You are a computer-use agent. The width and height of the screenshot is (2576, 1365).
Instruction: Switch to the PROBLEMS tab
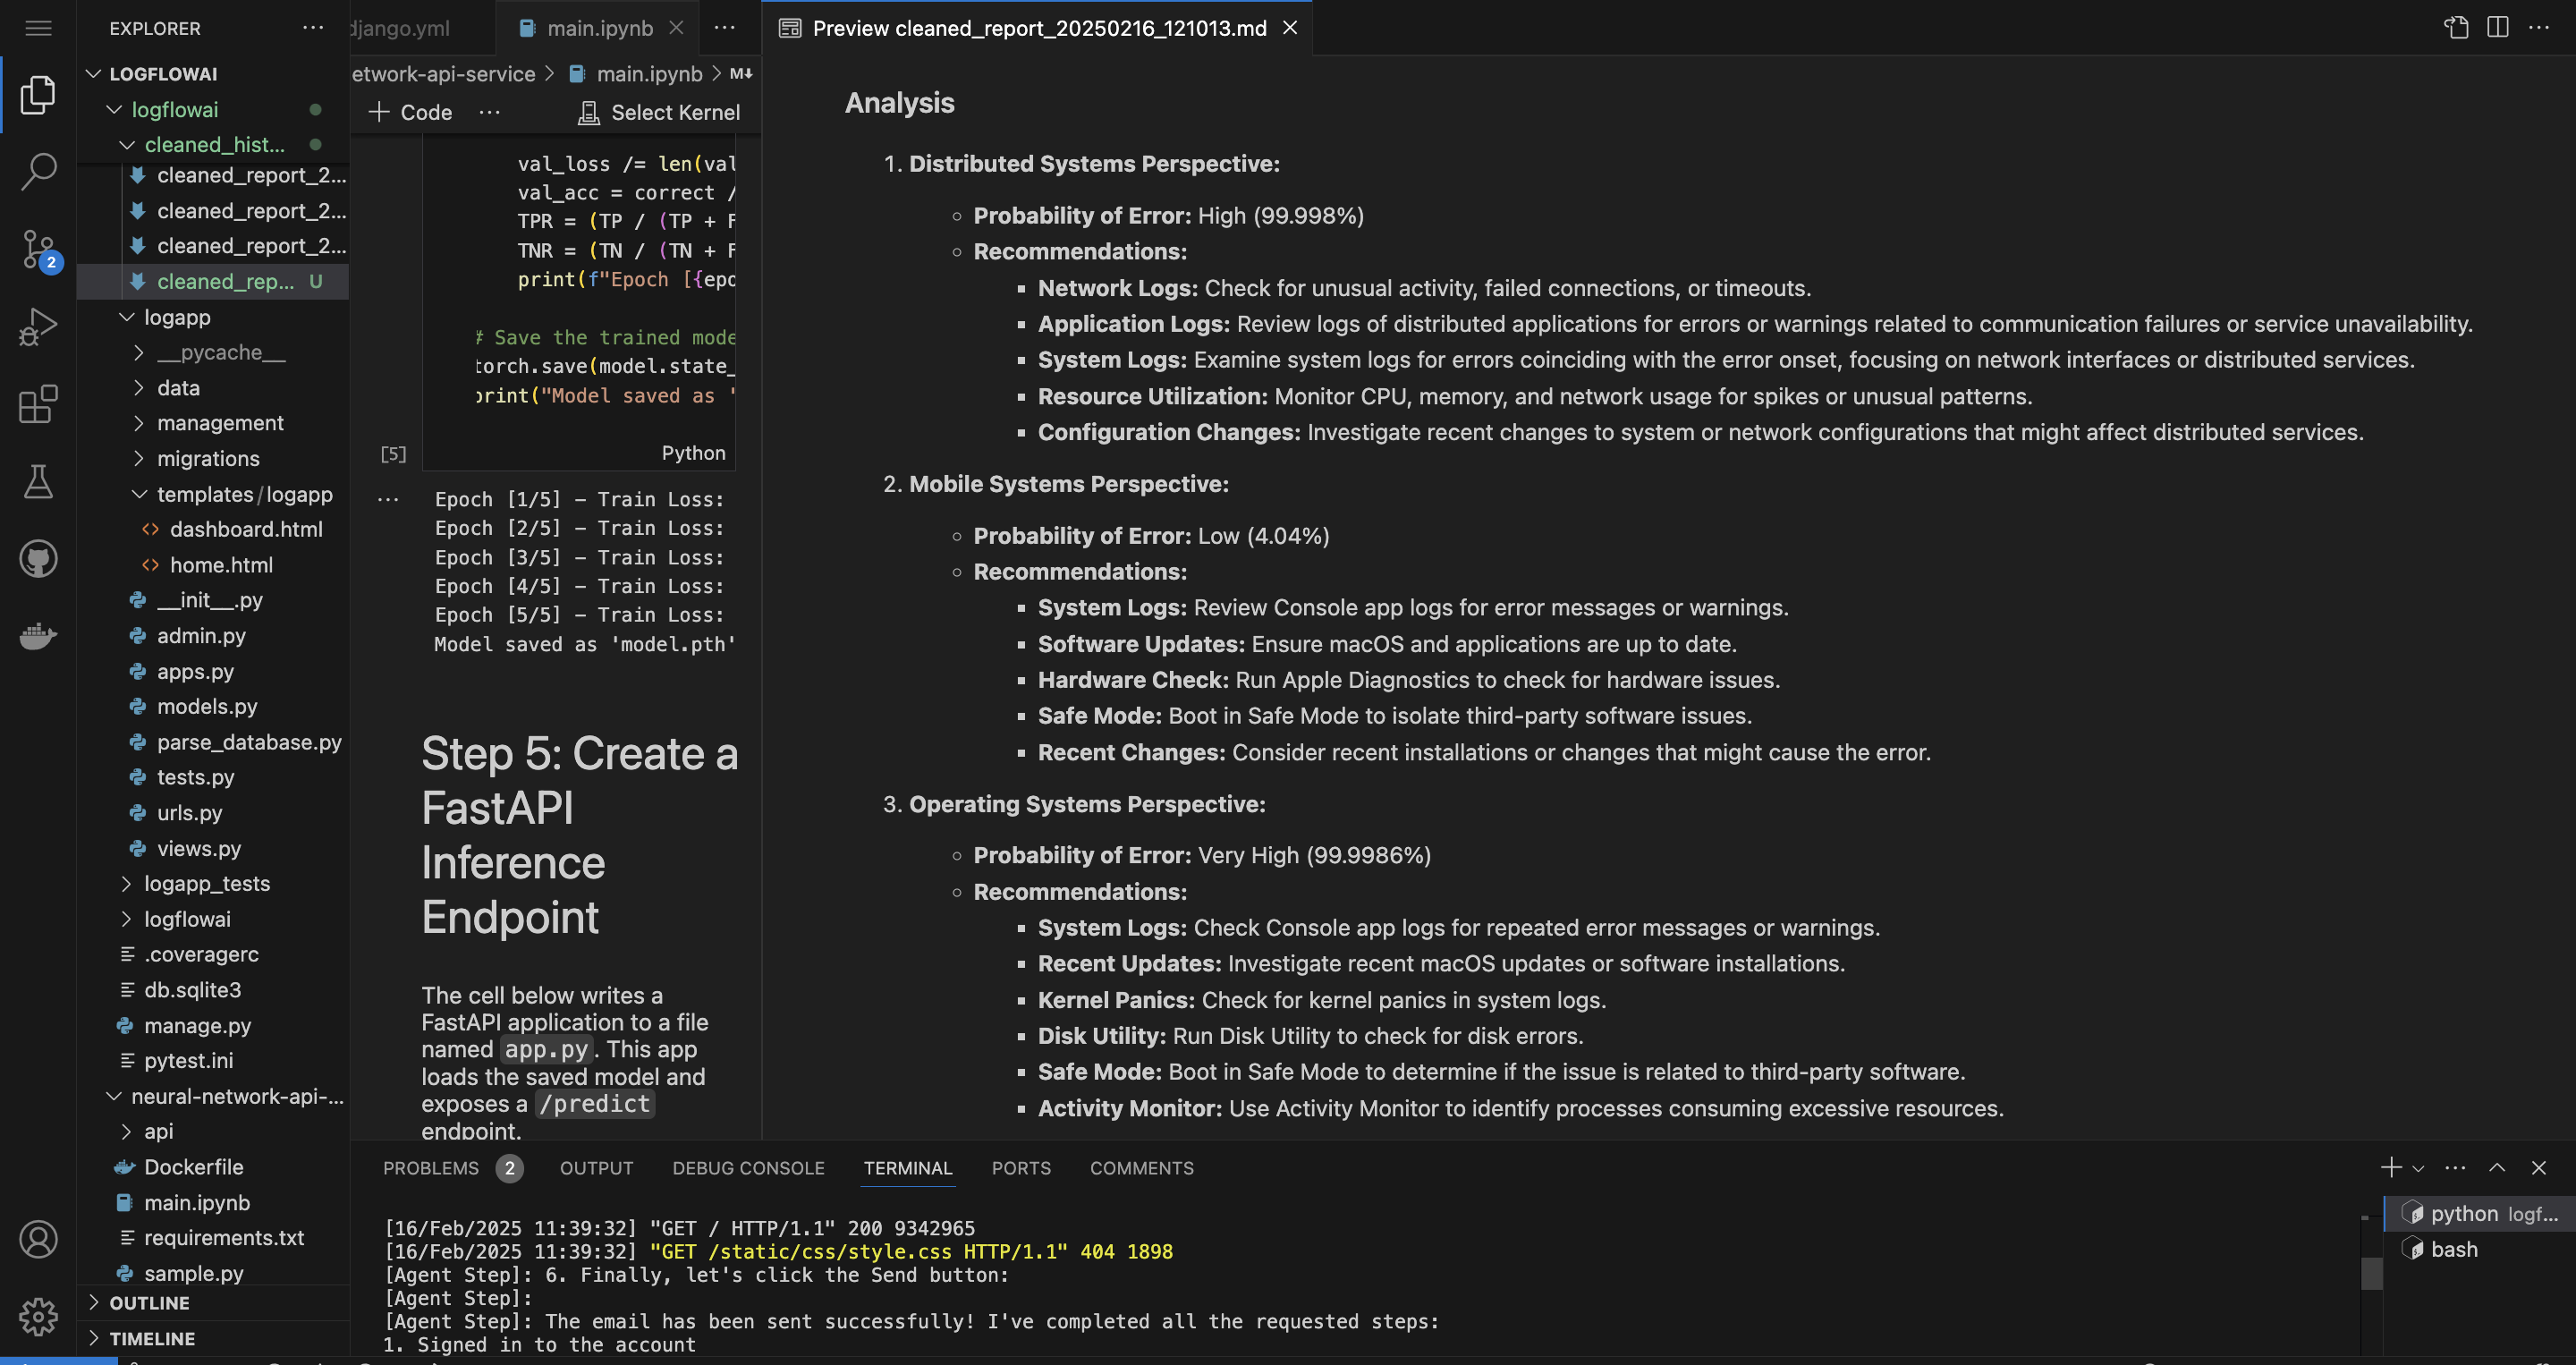coord(431,1168)
